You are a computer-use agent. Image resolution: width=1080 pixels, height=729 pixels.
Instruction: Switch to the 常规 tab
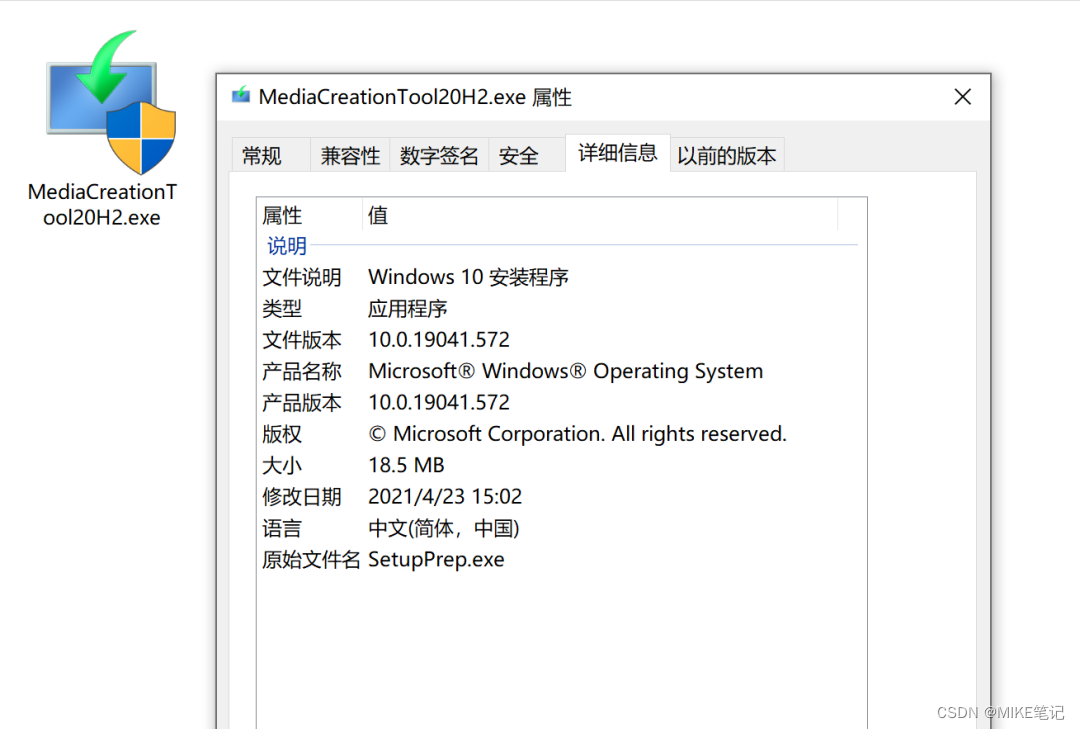[x=270, y=155]
